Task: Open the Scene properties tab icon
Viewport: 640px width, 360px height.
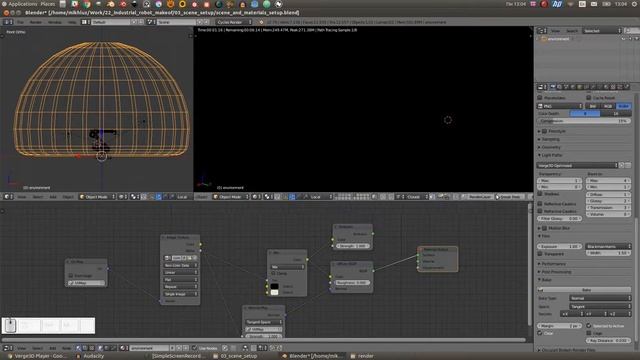Action: [x=565, y=87]
